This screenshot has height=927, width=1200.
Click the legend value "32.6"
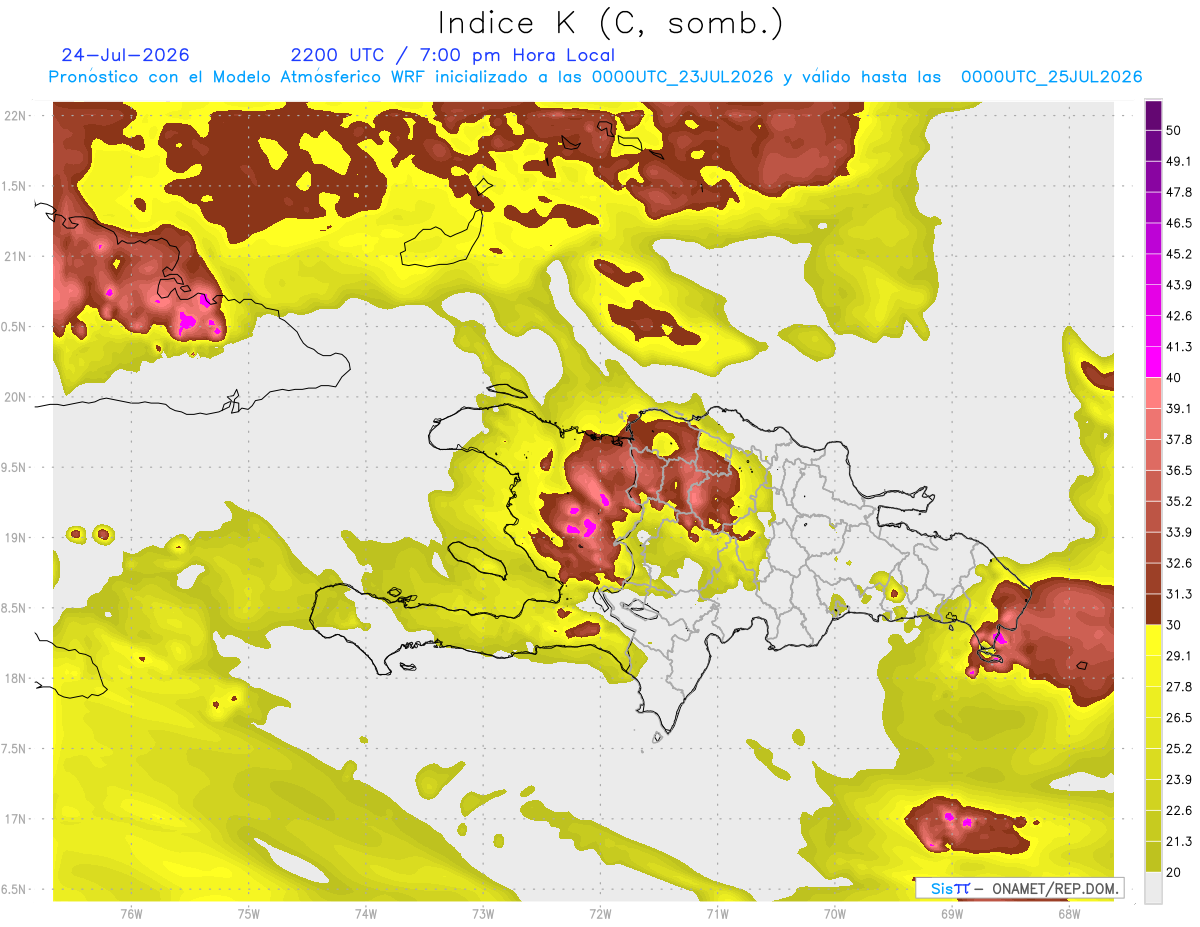coord(1180,563)
